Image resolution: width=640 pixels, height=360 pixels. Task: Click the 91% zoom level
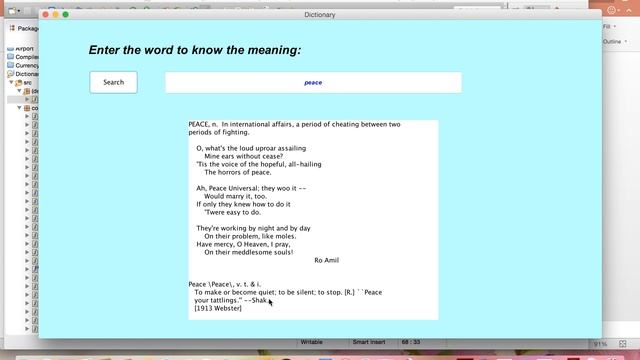point(600,344)
